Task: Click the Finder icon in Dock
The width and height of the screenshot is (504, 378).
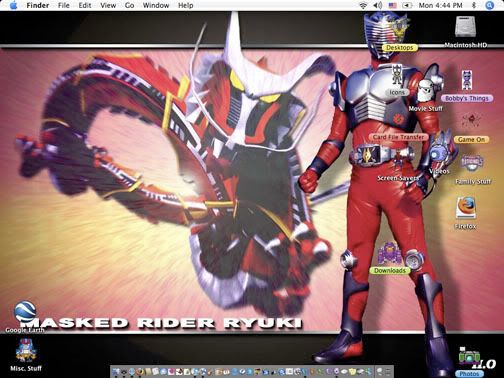Action: 116,372
